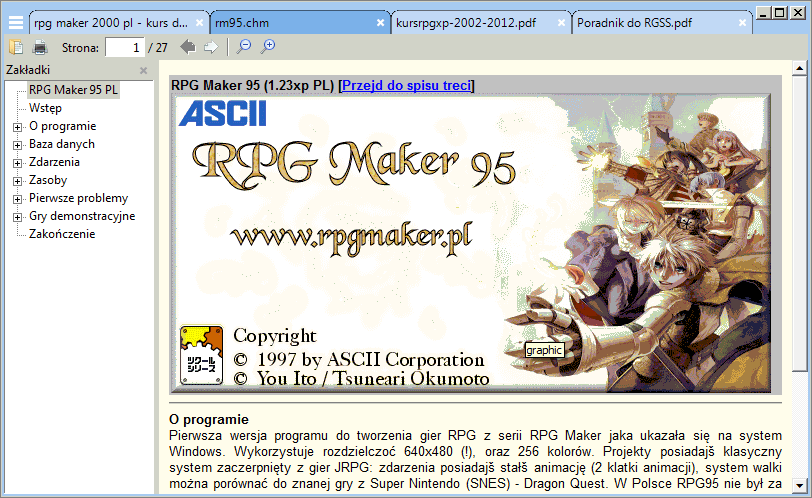
Task: Click scrollbar up arrow
Action: coord(800,68)
